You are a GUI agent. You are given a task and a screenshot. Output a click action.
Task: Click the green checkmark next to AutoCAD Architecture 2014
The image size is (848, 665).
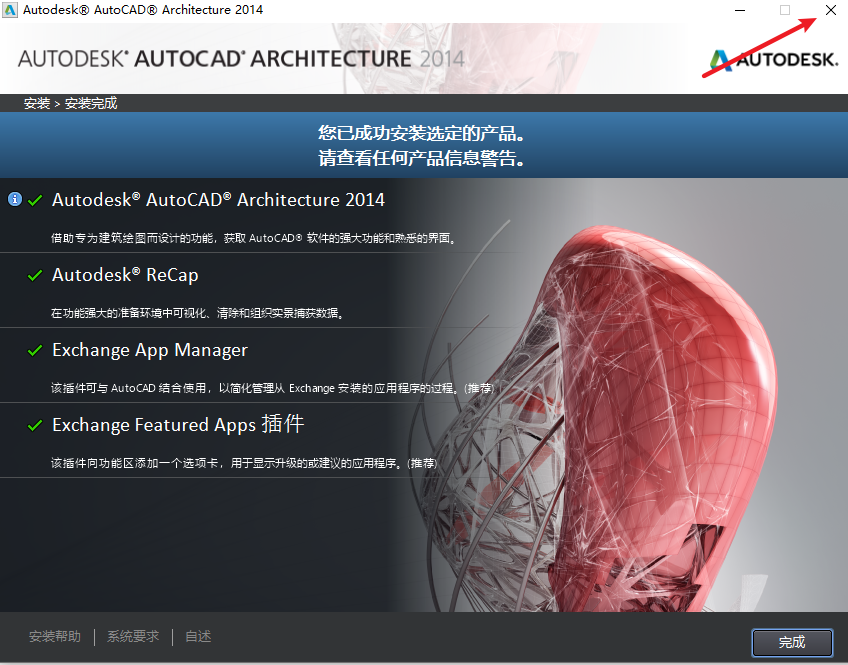coord(36,200)
